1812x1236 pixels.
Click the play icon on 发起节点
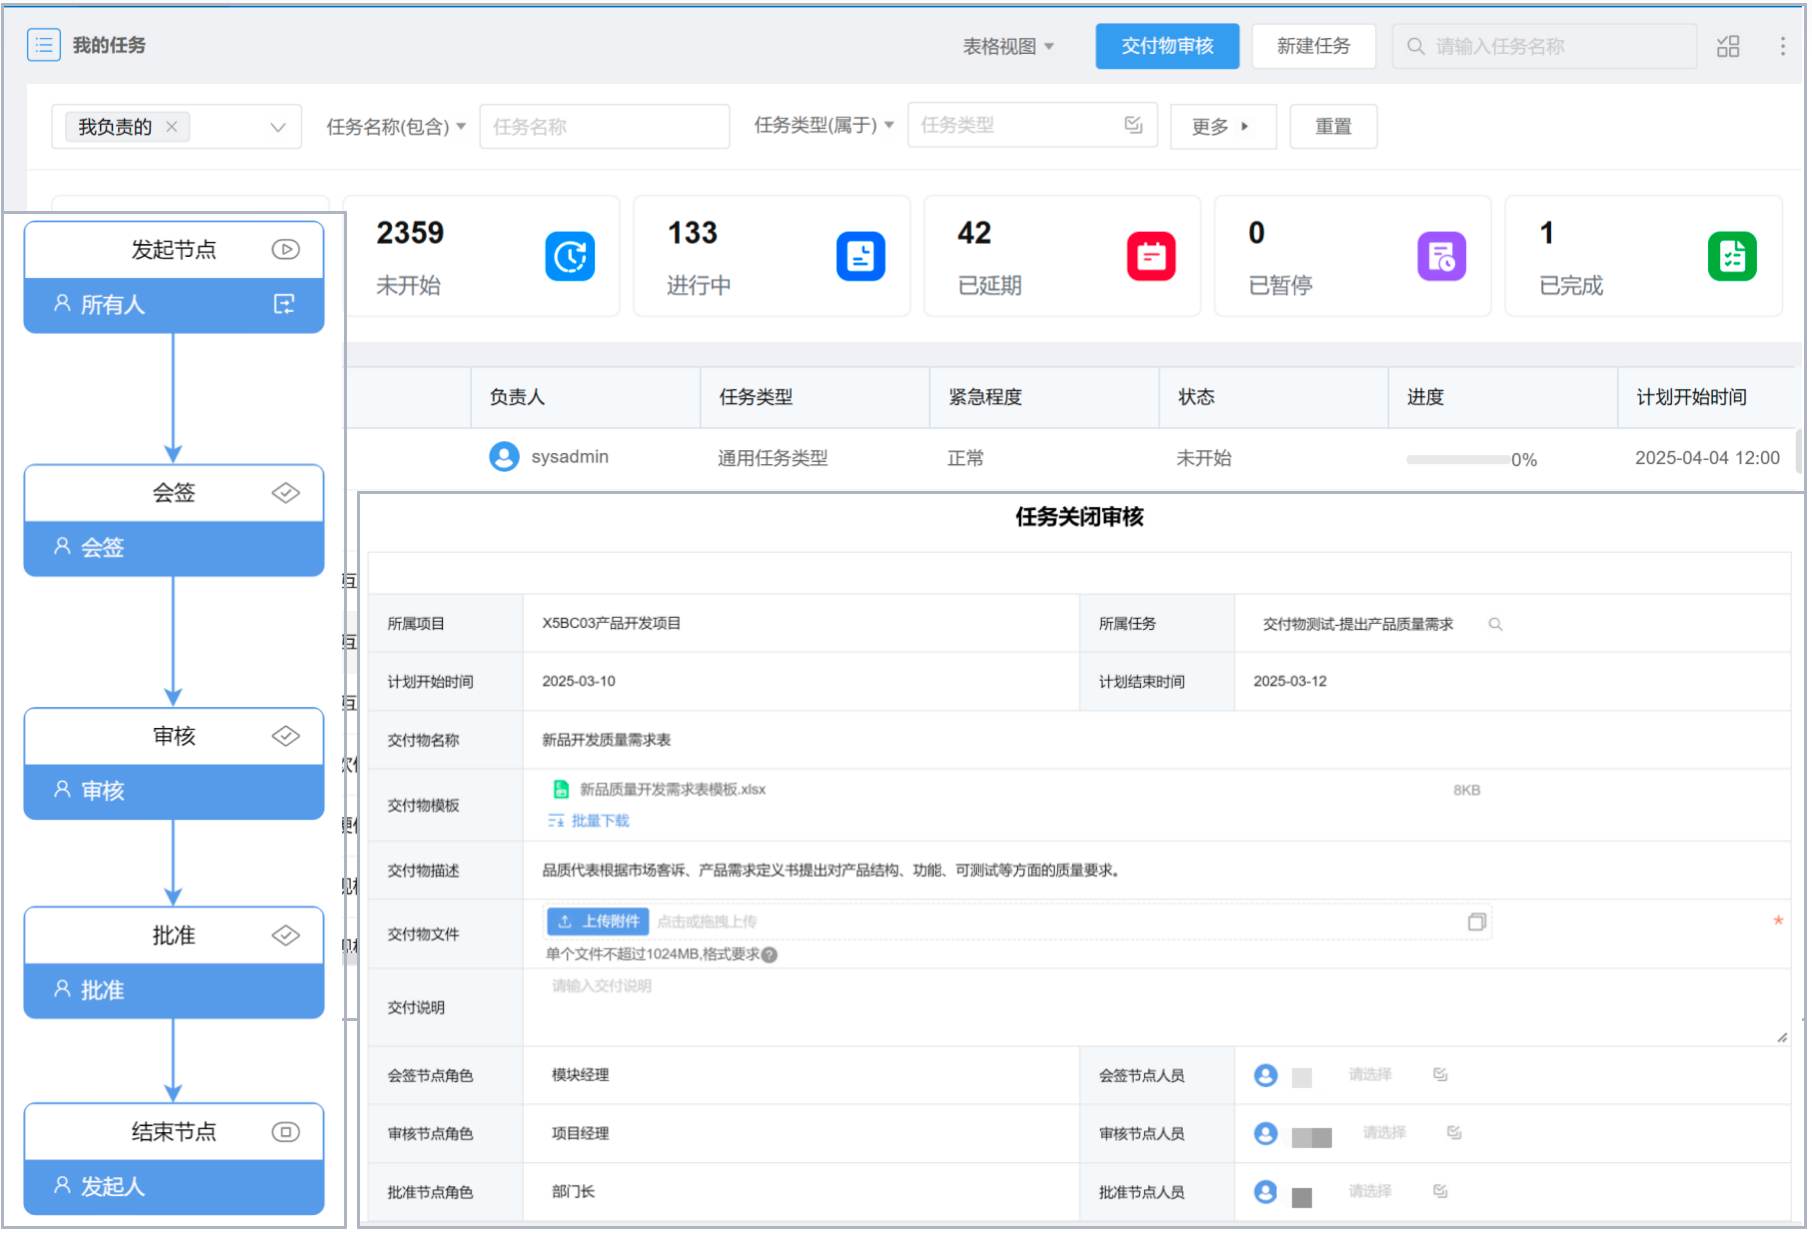[x=286, y=250]
